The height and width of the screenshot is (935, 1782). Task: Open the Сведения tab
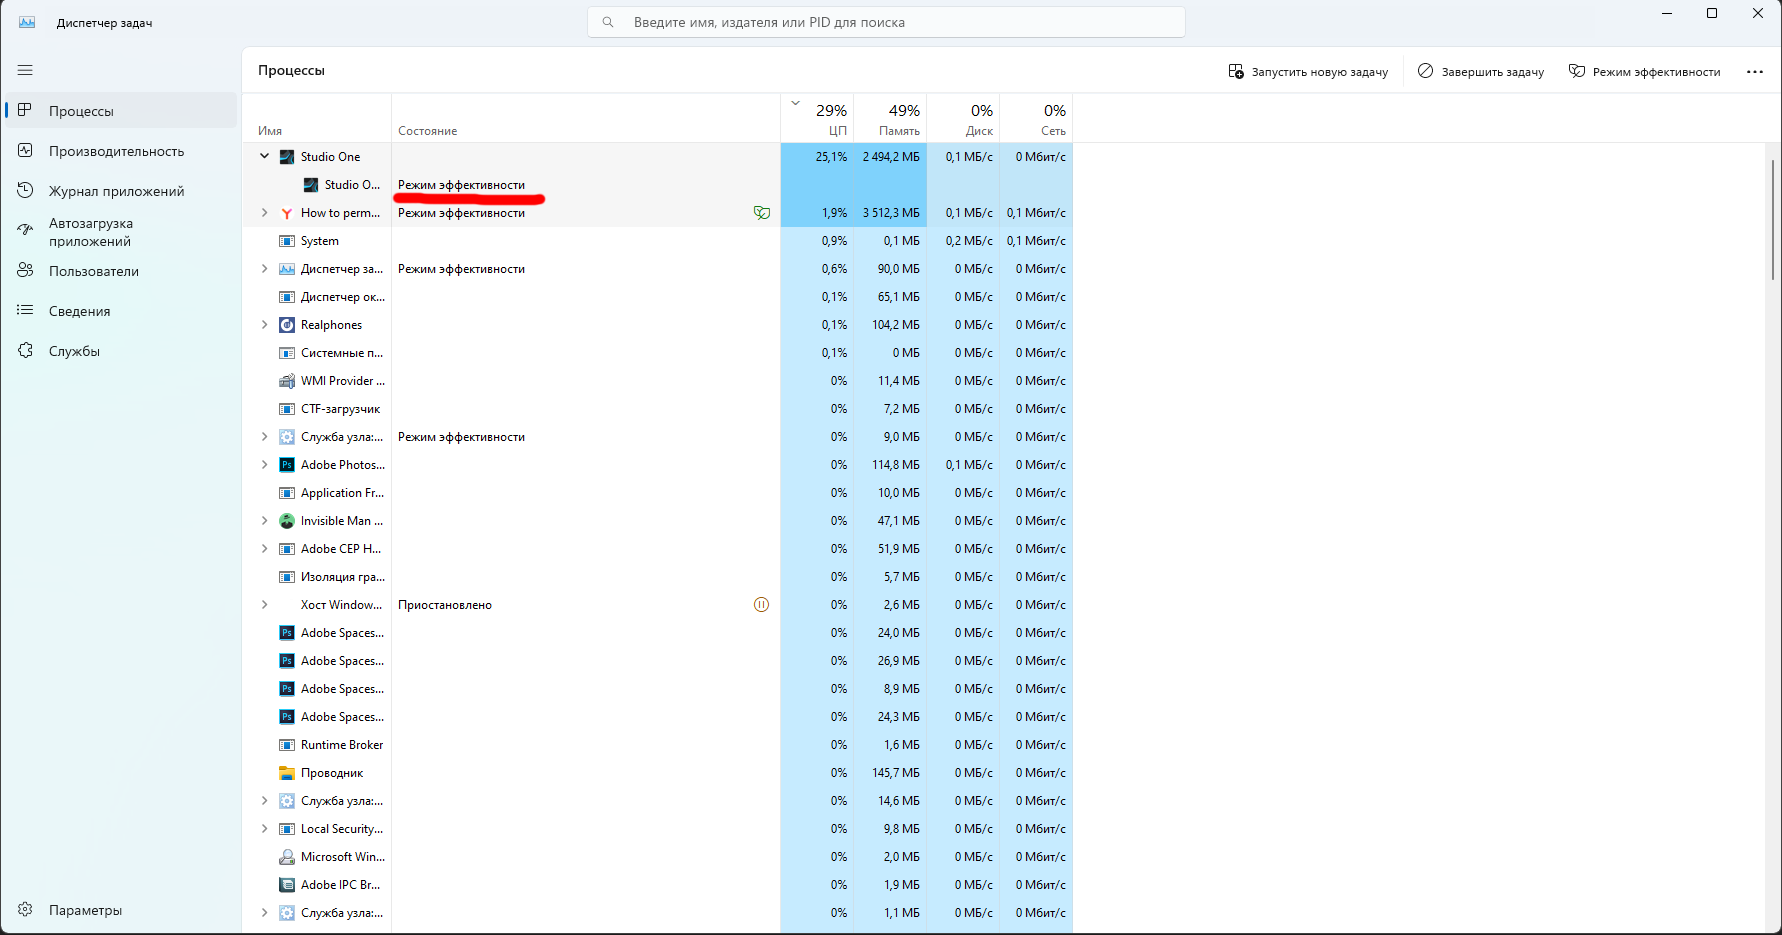pyautogui.click(x=121, y=311)
